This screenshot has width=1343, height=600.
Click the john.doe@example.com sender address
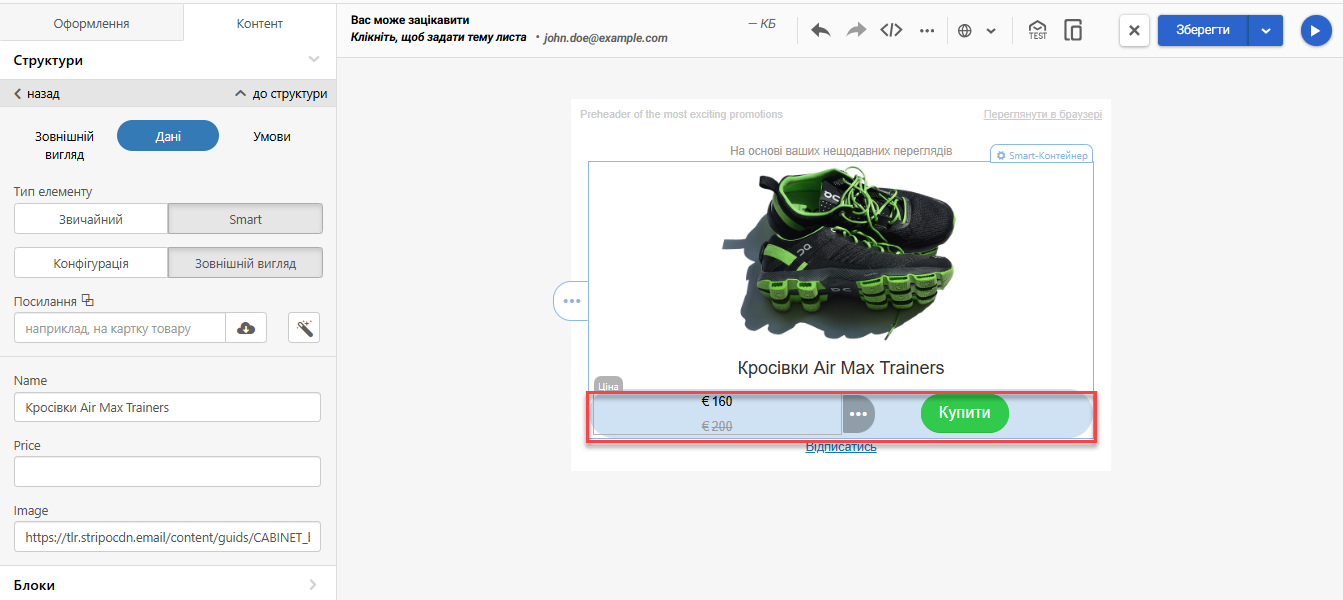coord(605,38)
